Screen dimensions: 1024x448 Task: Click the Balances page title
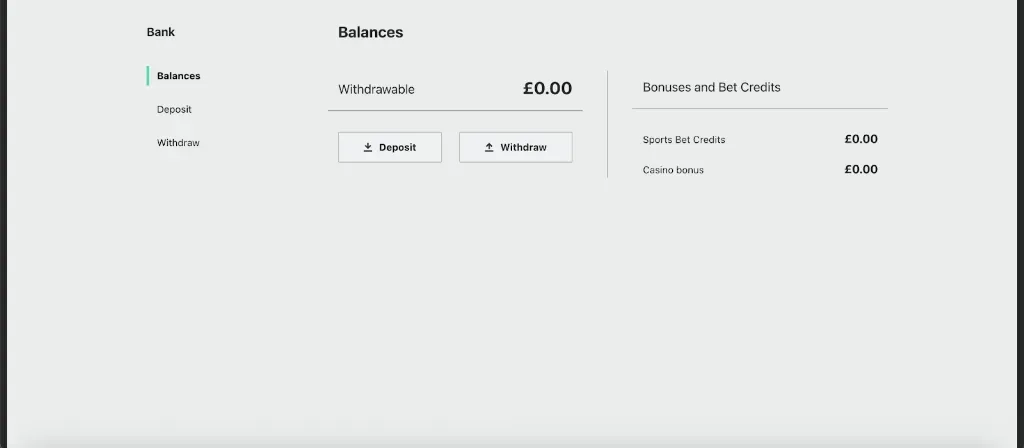[x=371, y=32]
